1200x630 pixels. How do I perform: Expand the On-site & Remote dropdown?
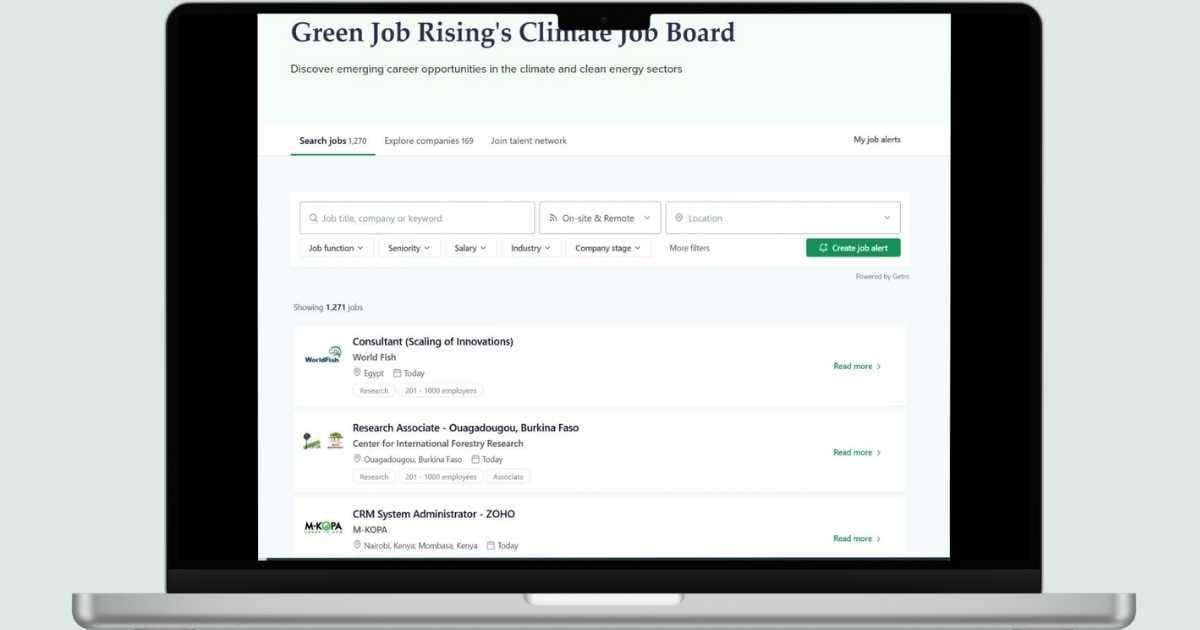click(x=600, y=218)
